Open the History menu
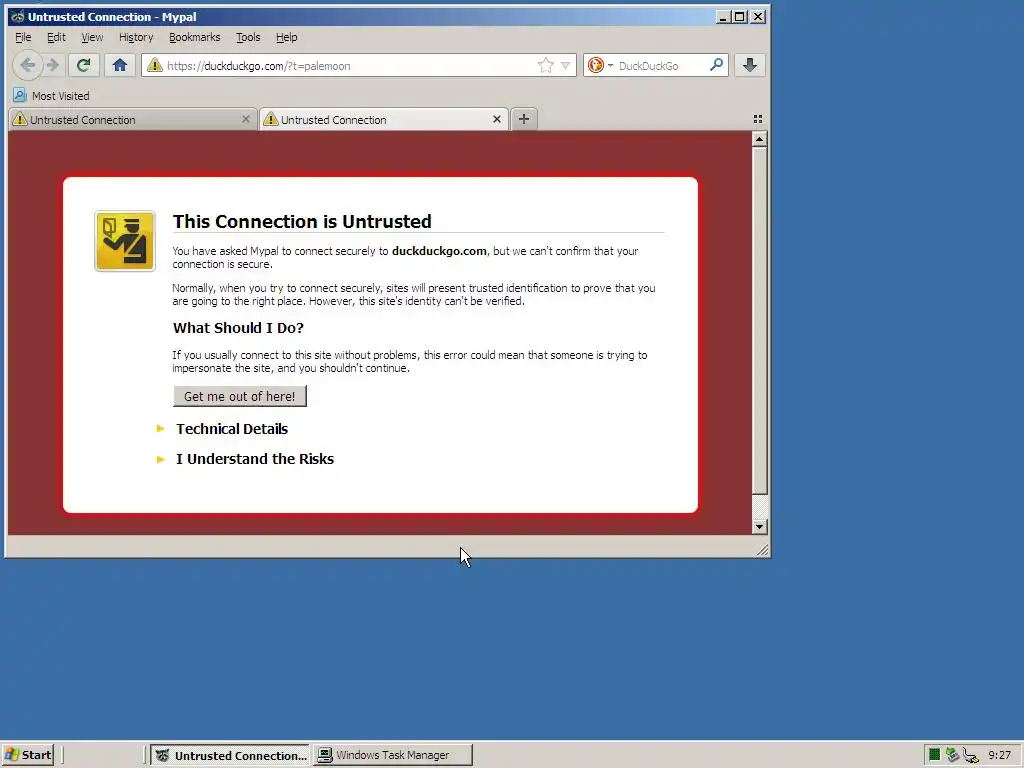The height and width of the screenshot is (768, 1024). point(136,37)
